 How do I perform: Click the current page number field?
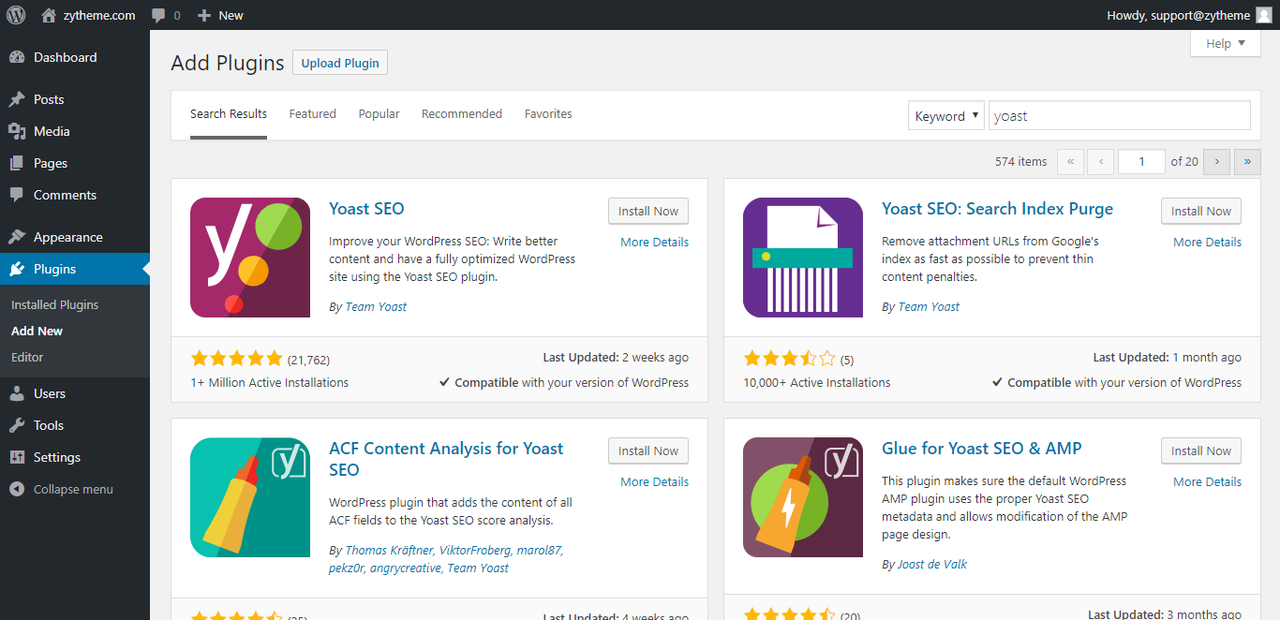(x=1142, y=161)
